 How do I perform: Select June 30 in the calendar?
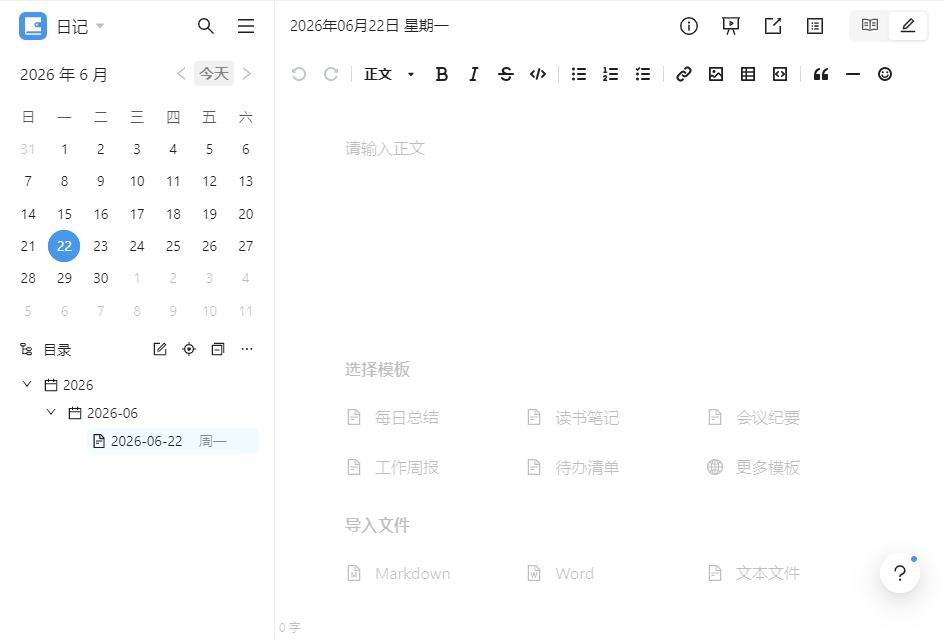[101, 278]
